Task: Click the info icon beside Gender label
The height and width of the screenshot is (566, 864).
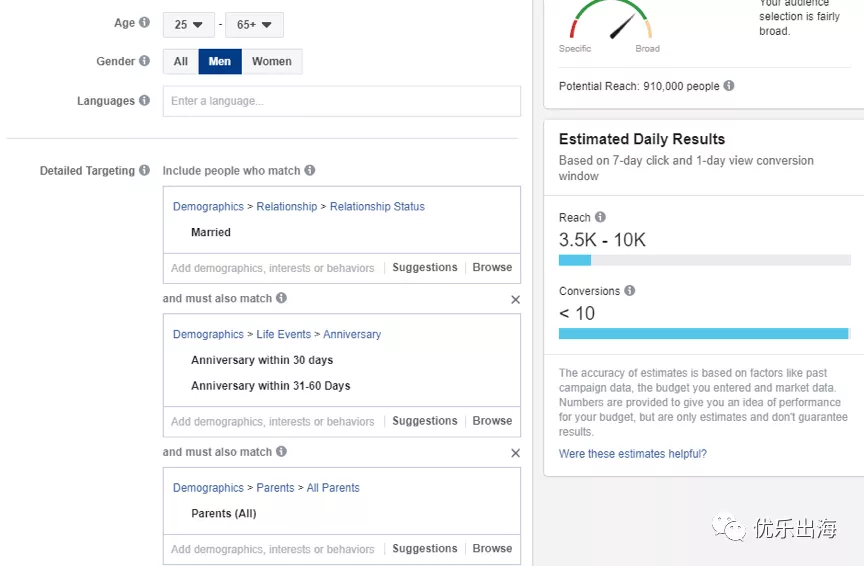Action: [145, 61]
